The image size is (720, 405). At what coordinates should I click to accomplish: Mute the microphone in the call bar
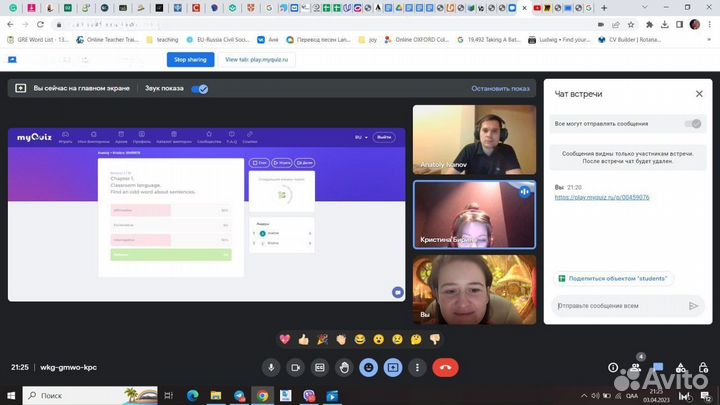tap(271, 367)
